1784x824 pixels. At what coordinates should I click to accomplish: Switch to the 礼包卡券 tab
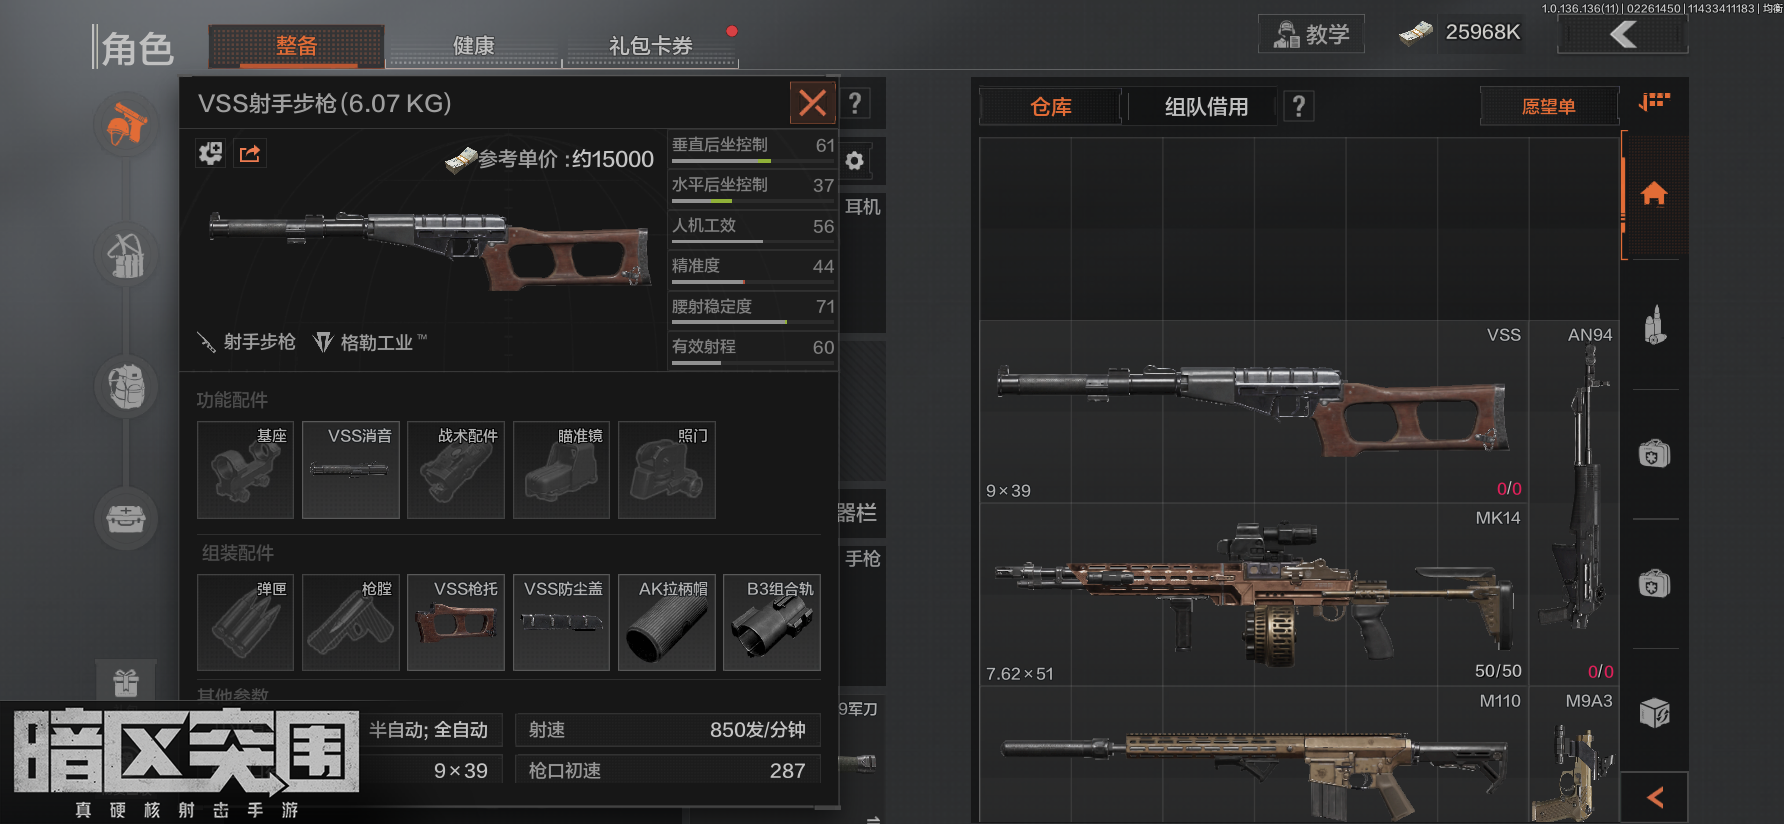(651, 46)
